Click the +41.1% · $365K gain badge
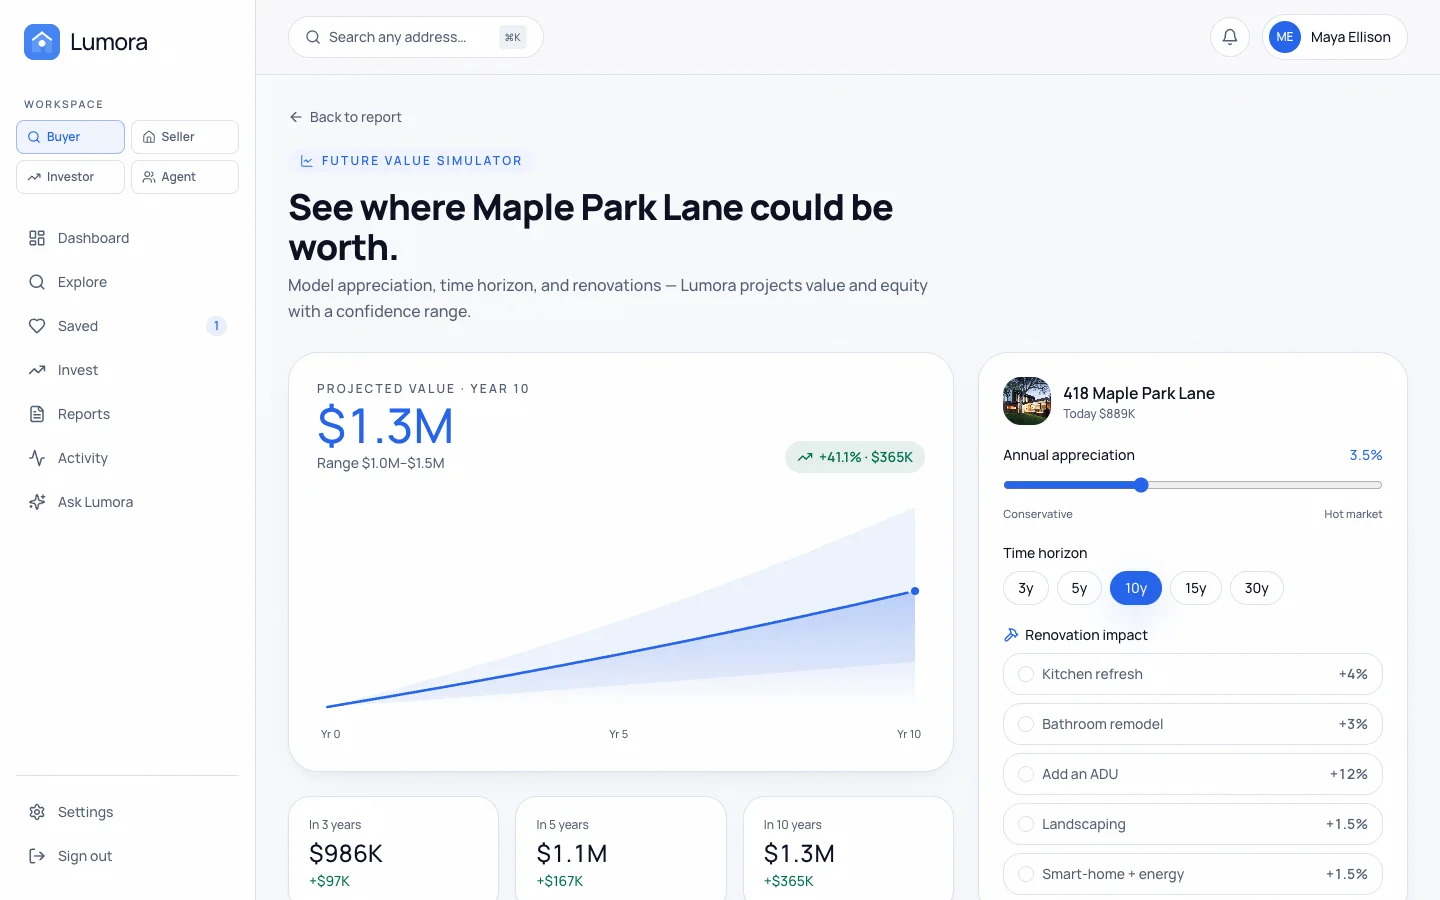Screen dimensions: 1440x900 pyautogui.click(x=855, y=457)
